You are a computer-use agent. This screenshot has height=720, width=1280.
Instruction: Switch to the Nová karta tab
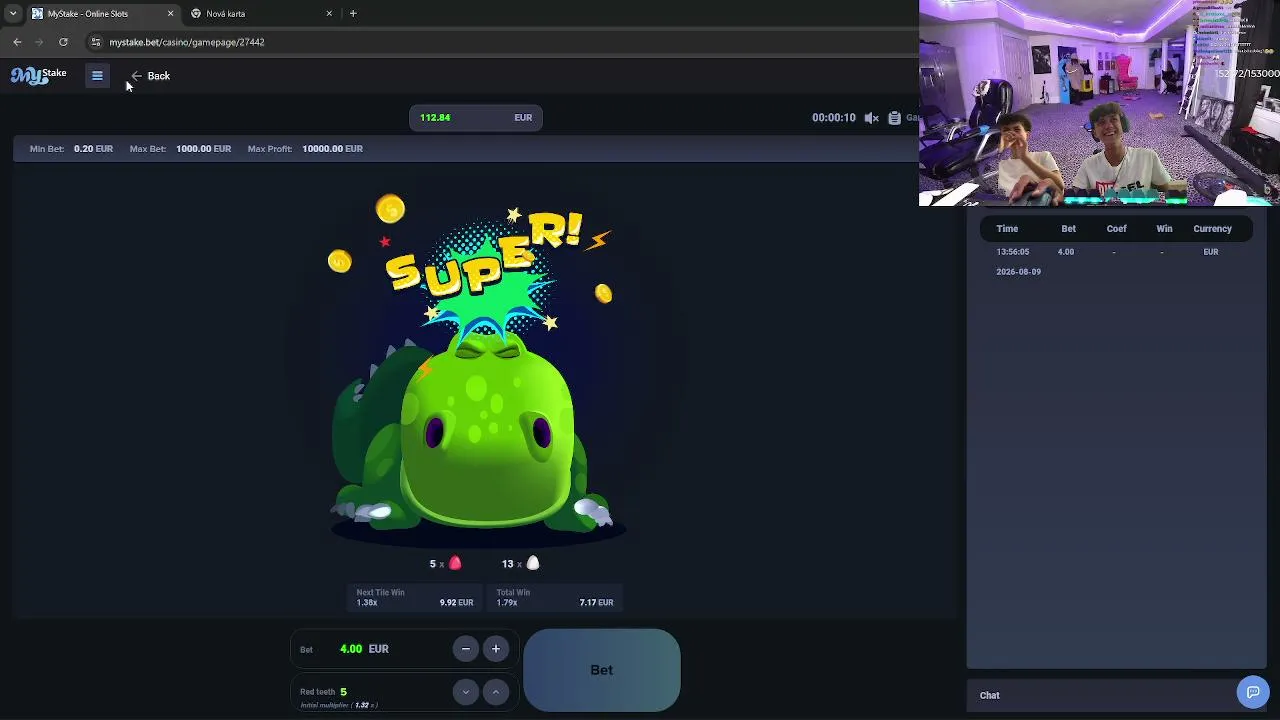pyautogui.click(x=262, y=14)
